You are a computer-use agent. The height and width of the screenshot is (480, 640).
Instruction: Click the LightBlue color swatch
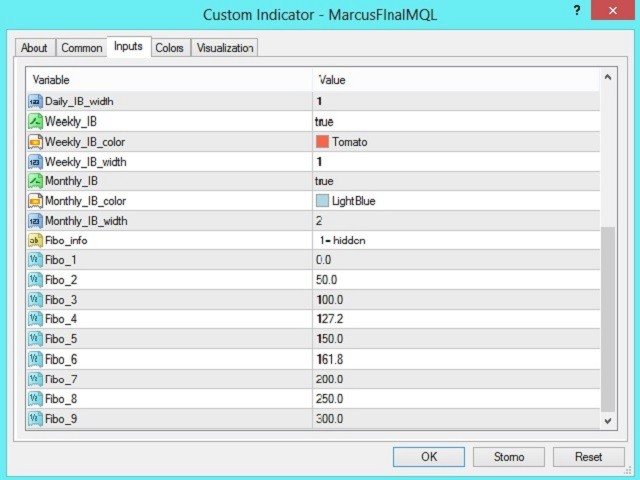click(x=322, y=201)
